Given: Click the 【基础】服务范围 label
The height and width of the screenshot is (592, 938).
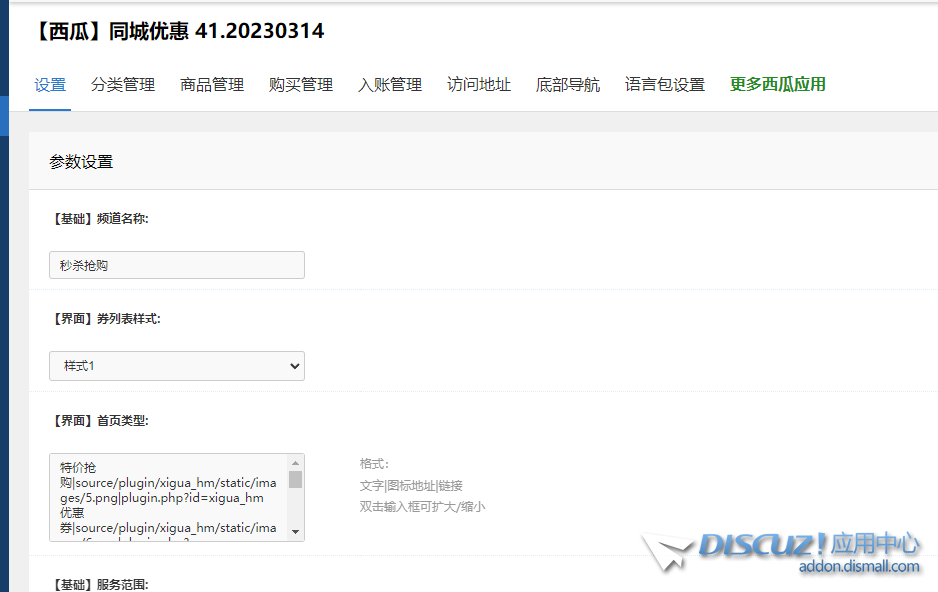Looking at the screenshot, I should [99, 584].
